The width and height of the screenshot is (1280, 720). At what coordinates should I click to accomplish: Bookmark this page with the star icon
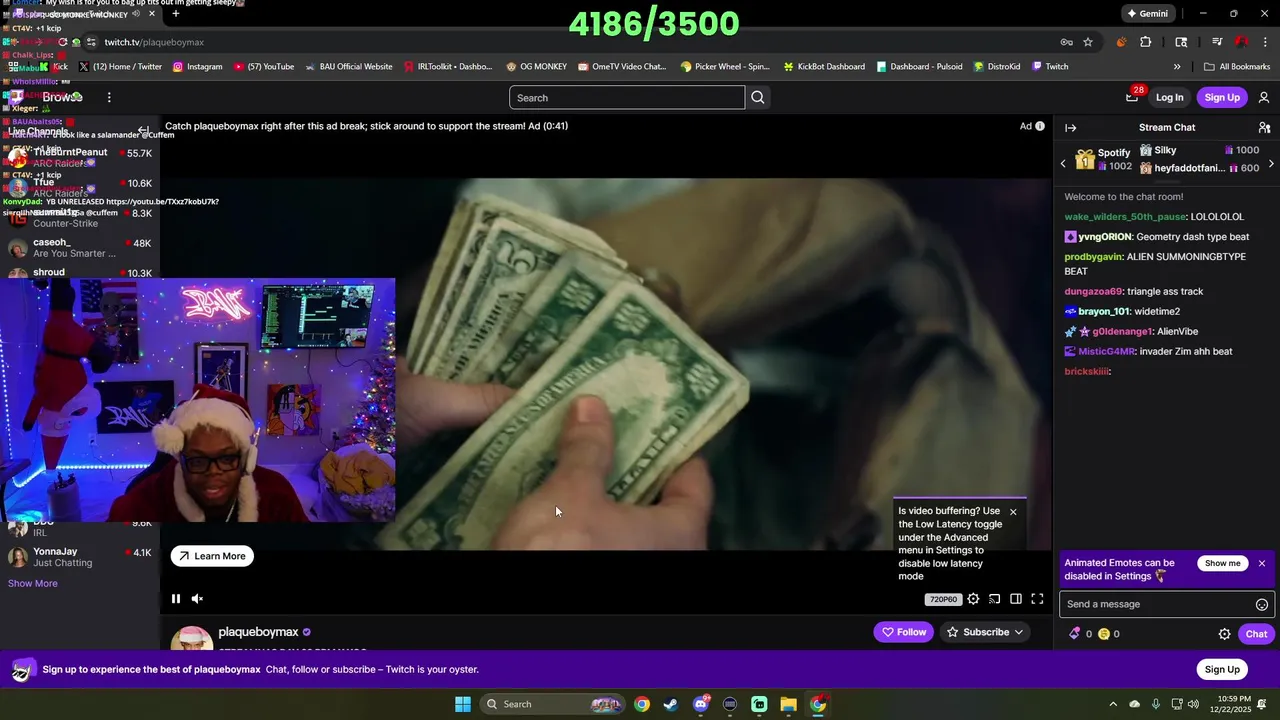coord(1088,42)
